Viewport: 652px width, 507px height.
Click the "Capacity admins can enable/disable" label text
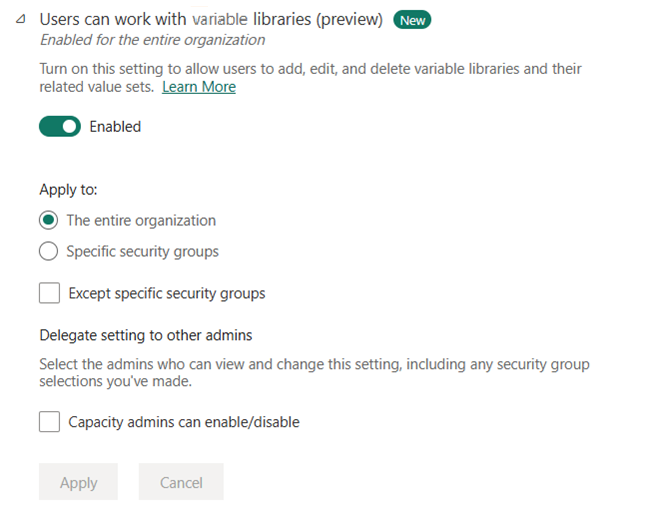[184, 422]
